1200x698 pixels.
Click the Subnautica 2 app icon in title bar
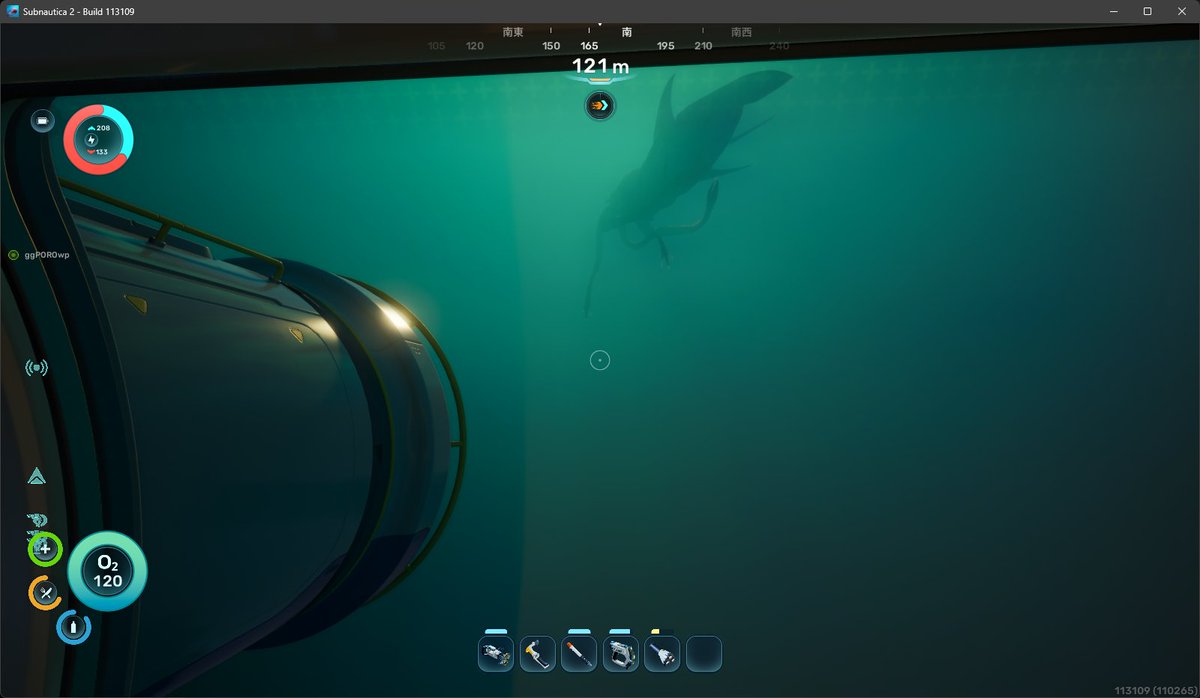pos(13,11)
